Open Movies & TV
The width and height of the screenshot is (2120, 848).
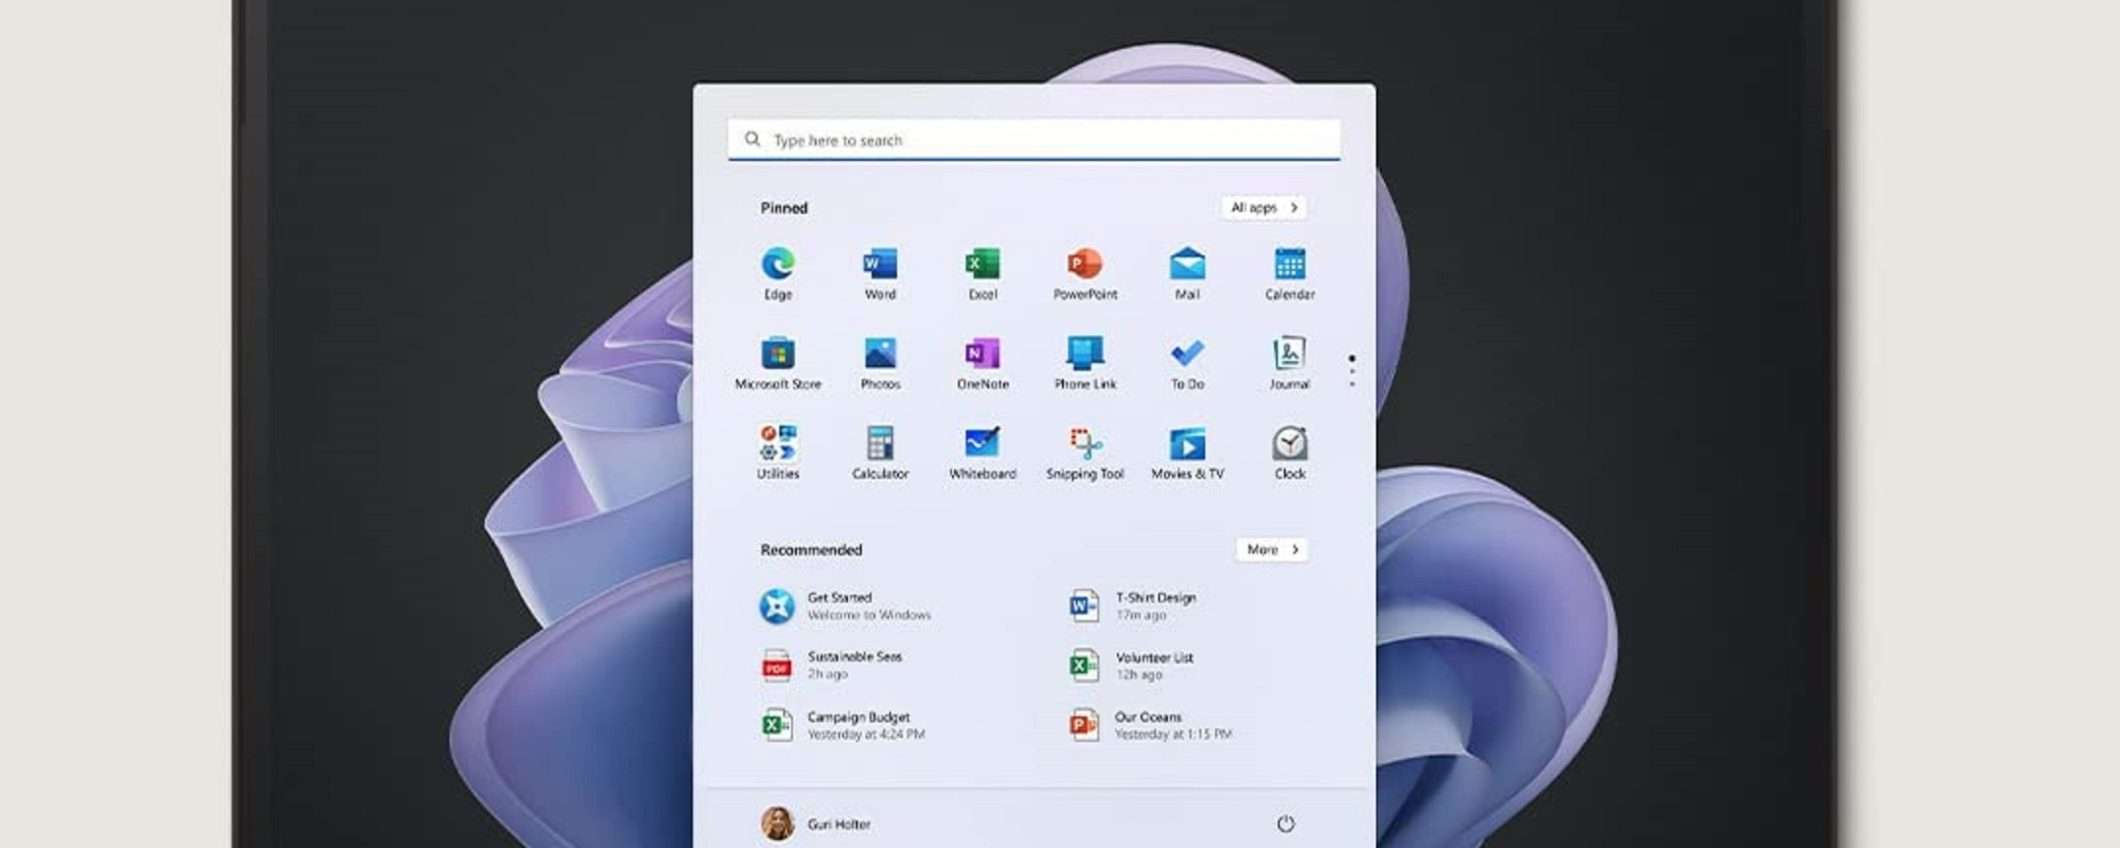[1187, 453]
